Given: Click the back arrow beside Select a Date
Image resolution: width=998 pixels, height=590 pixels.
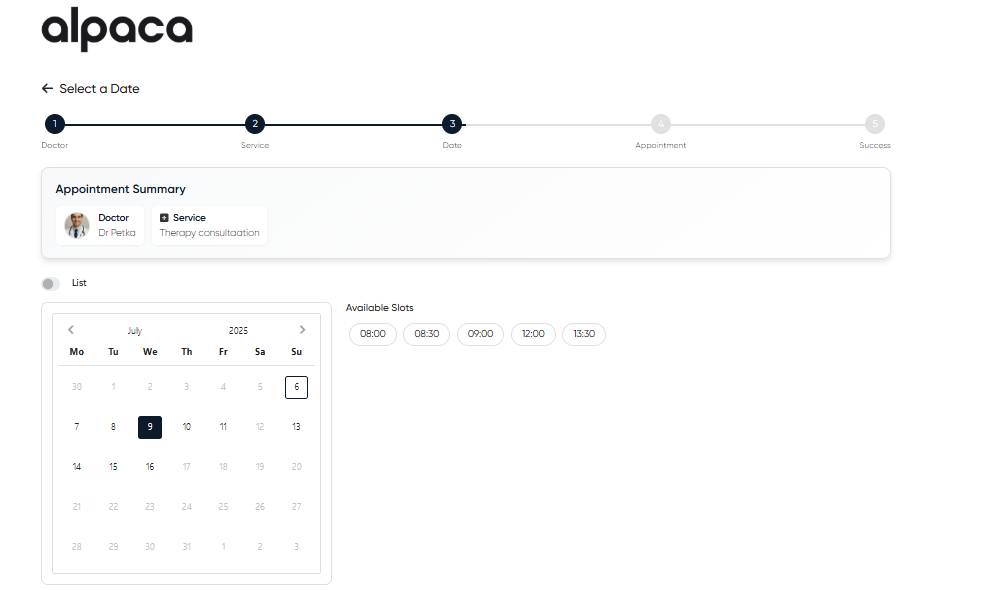Looking at the screenshot, I should click(x=47, y=89).
